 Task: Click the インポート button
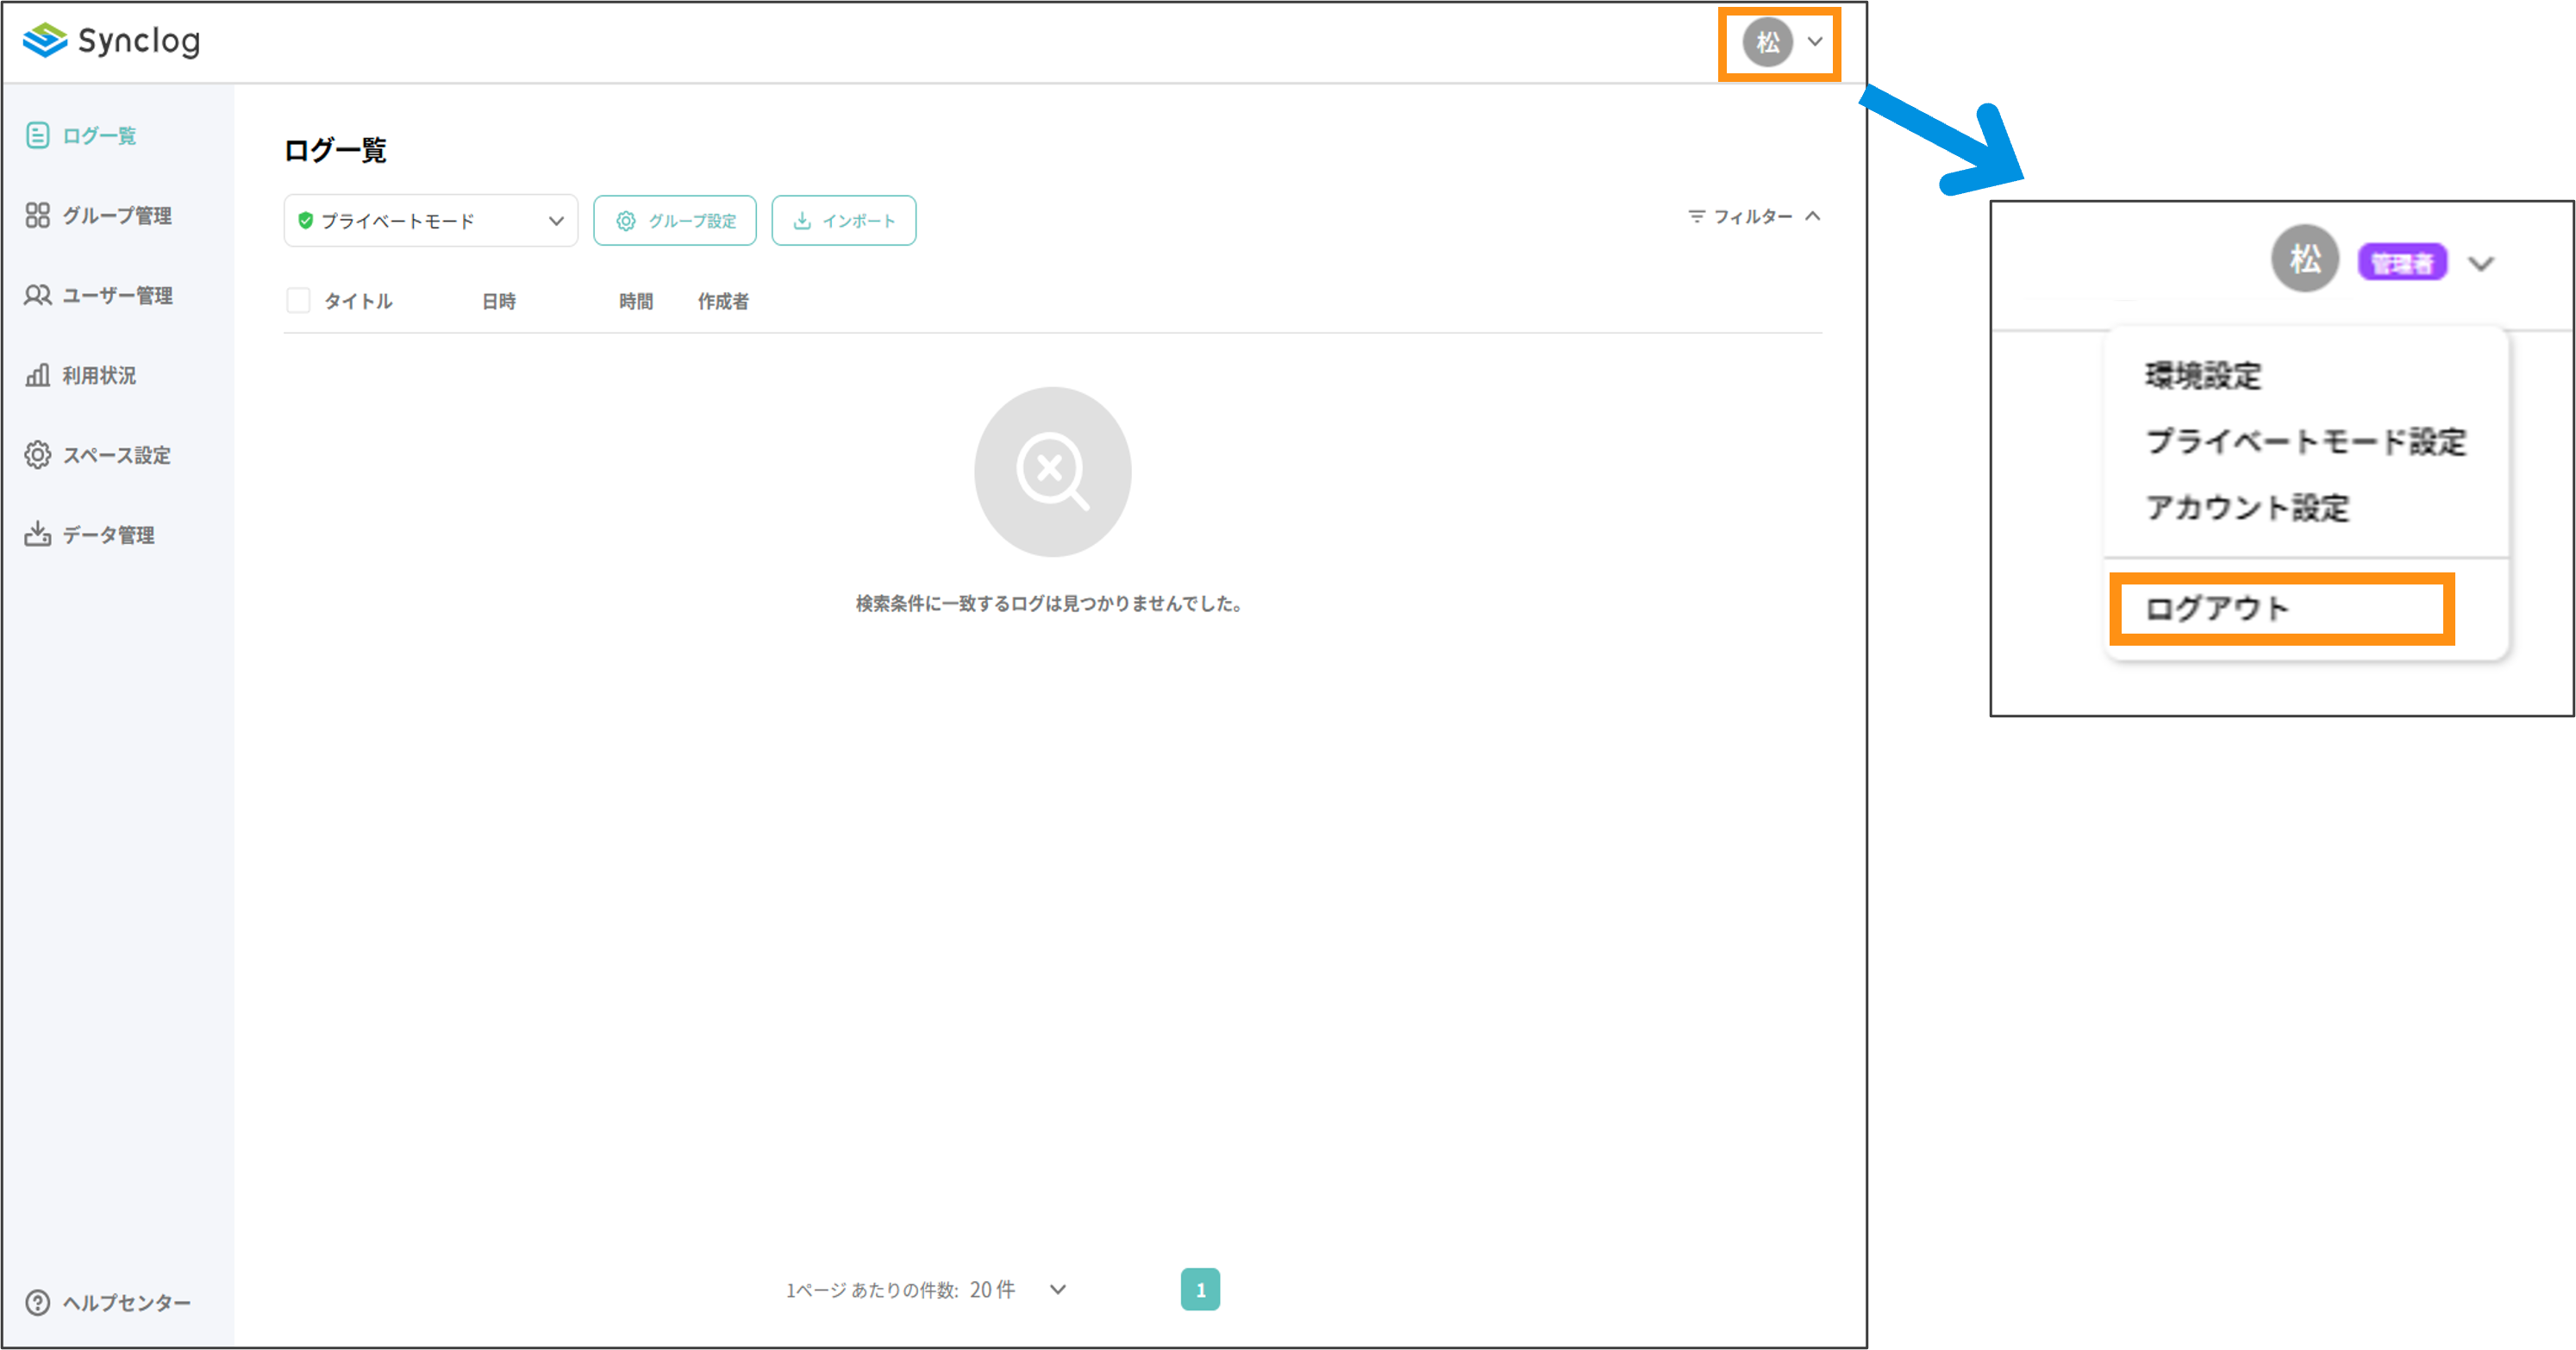tap(843, 220)
